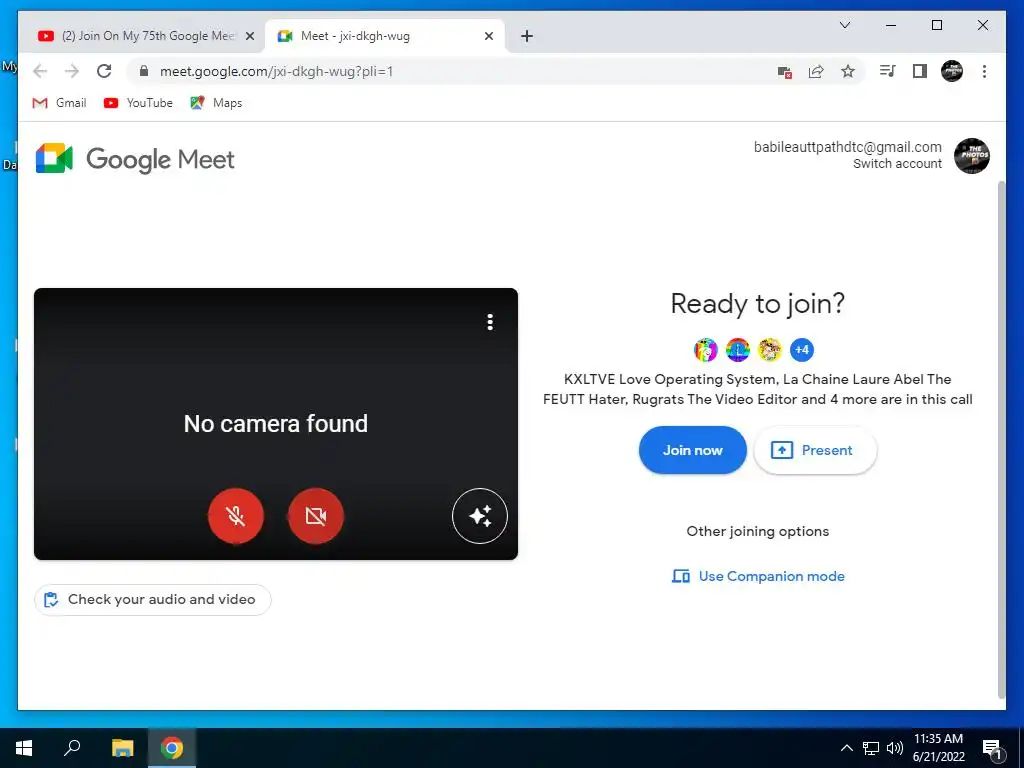Click the camera blocked icon in address bar
Viewport: 1024px width, 768px height.
click(784, 72)
